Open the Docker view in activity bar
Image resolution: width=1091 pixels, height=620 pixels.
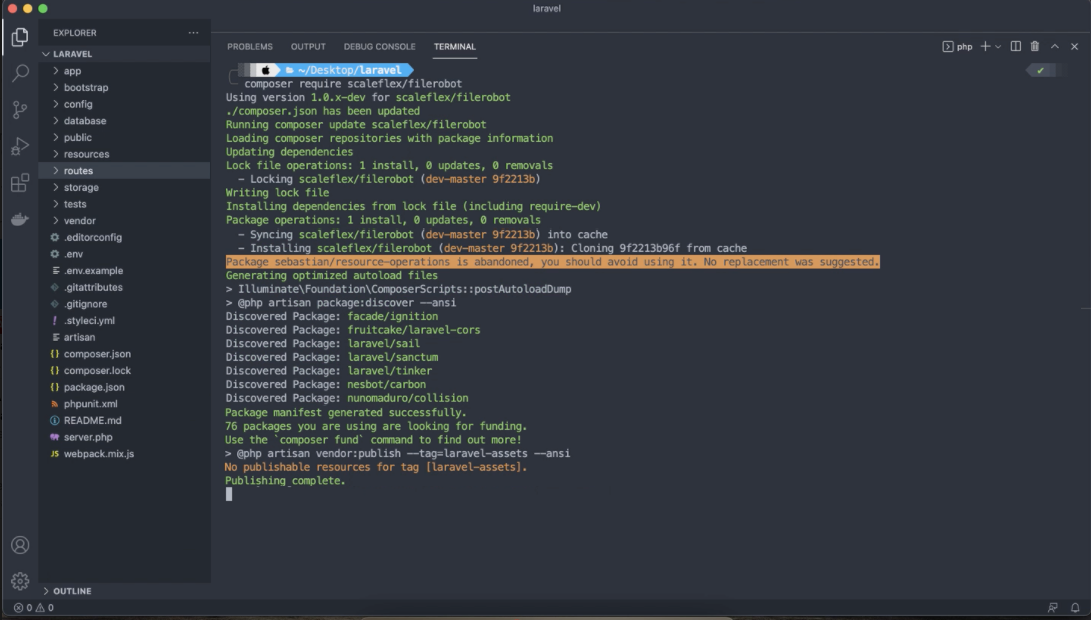[20, 219]
